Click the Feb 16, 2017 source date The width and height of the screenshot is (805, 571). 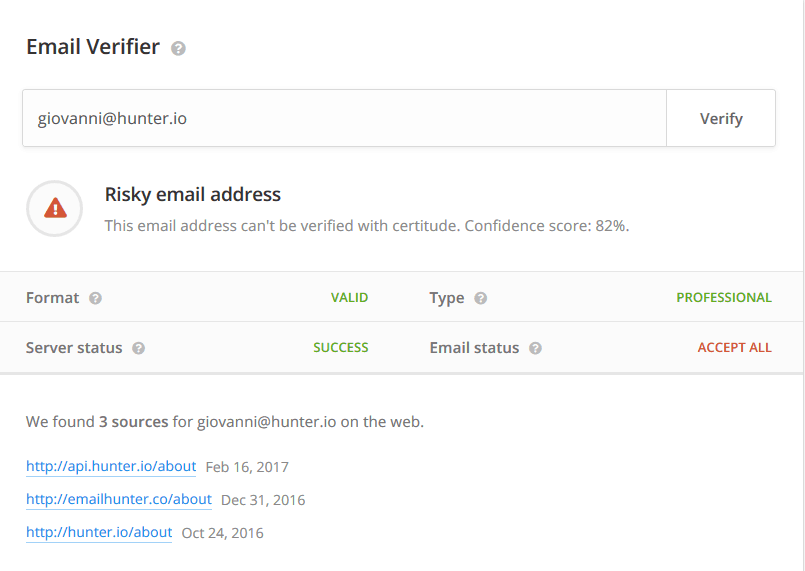tap(247, 467)
